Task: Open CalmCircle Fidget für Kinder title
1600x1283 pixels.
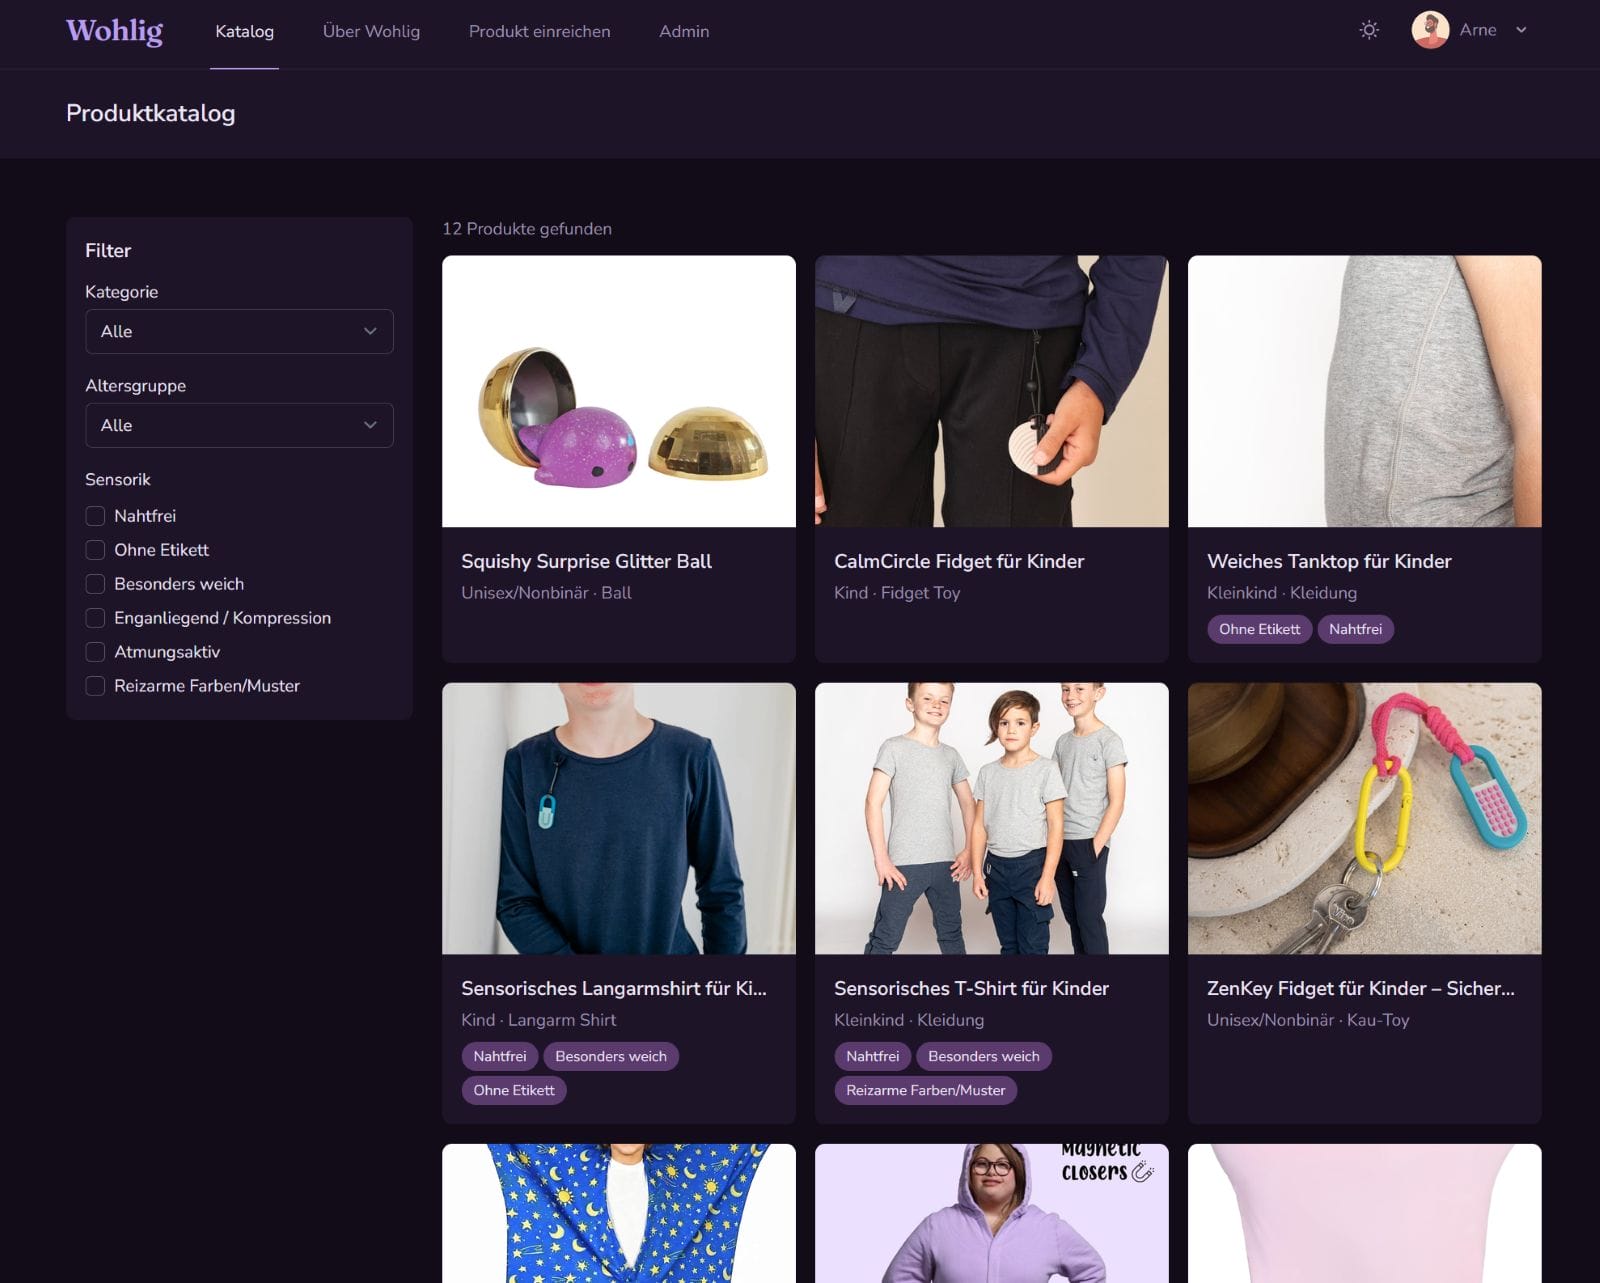Action: [x=959, y=561]
